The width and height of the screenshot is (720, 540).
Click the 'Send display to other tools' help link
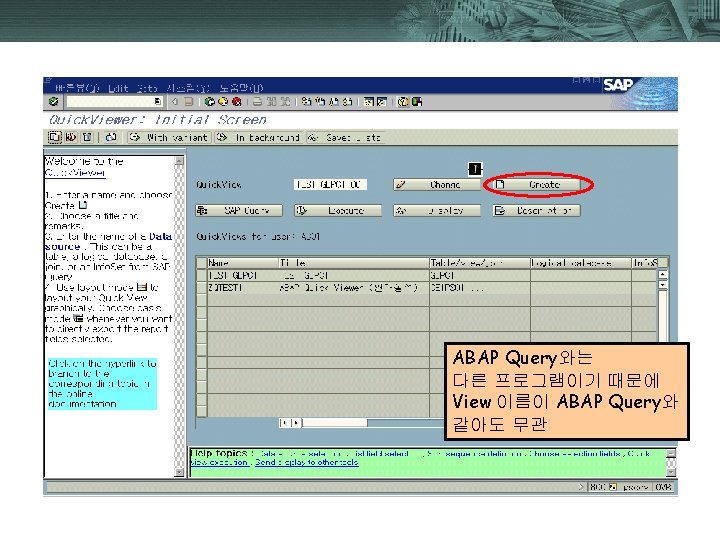pyautogui.click(x=306, y=462)
